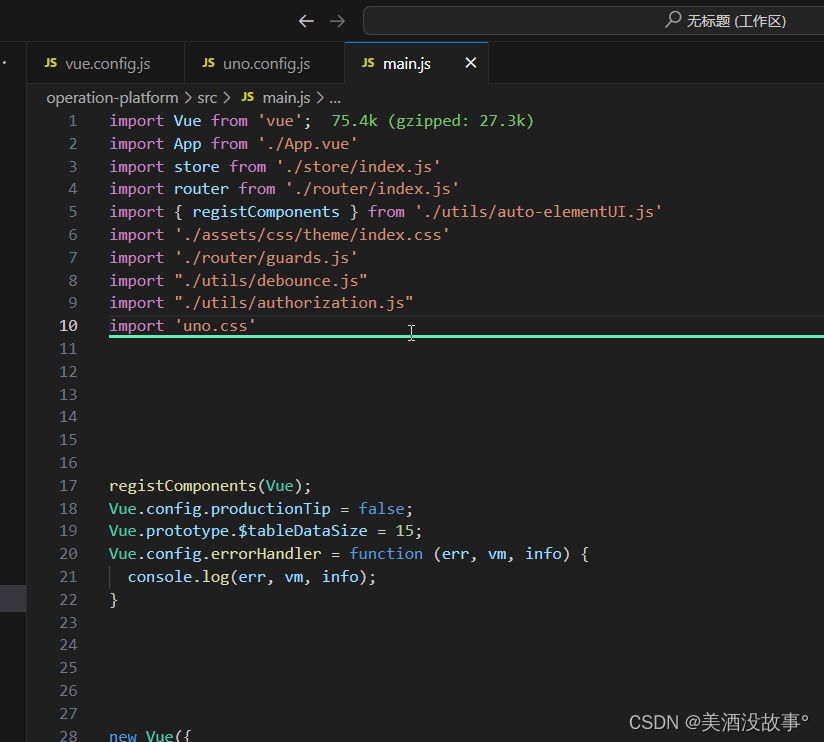Screen dimensions: 824x742
Task: Select line number 10 in the gutter
Action: (x=68, y=325)
